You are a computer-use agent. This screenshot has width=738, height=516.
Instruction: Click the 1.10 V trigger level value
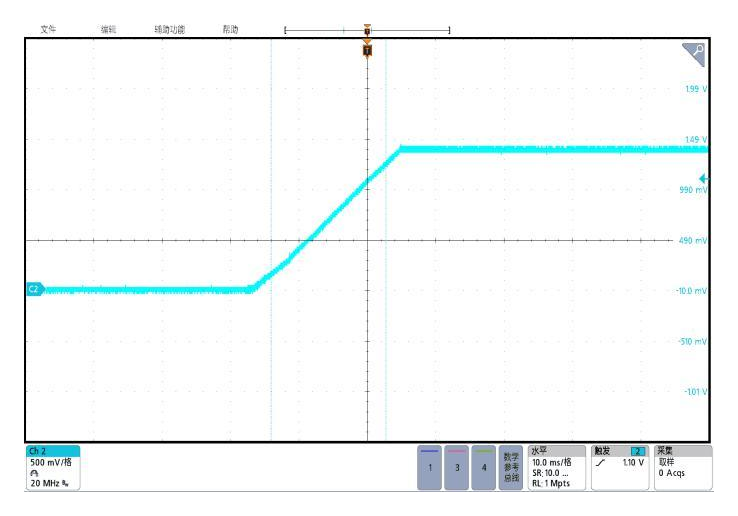[x=633, y=463]
